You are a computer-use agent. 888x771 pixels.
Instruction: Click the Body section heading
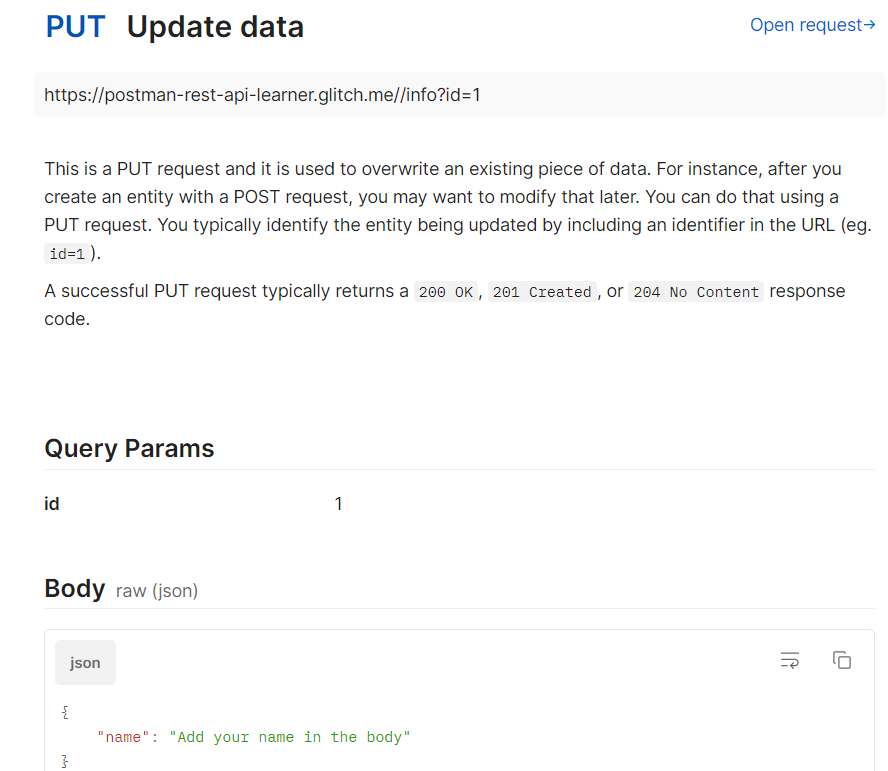pos(74,588)
